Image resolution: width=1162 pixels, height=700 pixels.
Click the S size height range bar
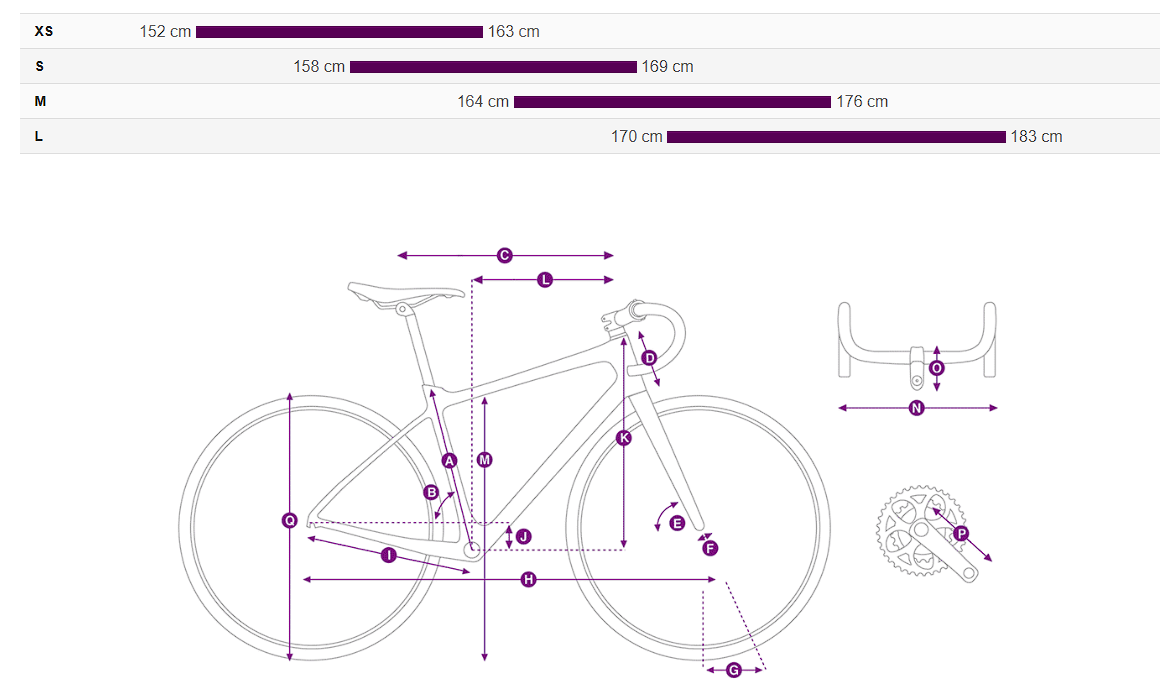493,67
